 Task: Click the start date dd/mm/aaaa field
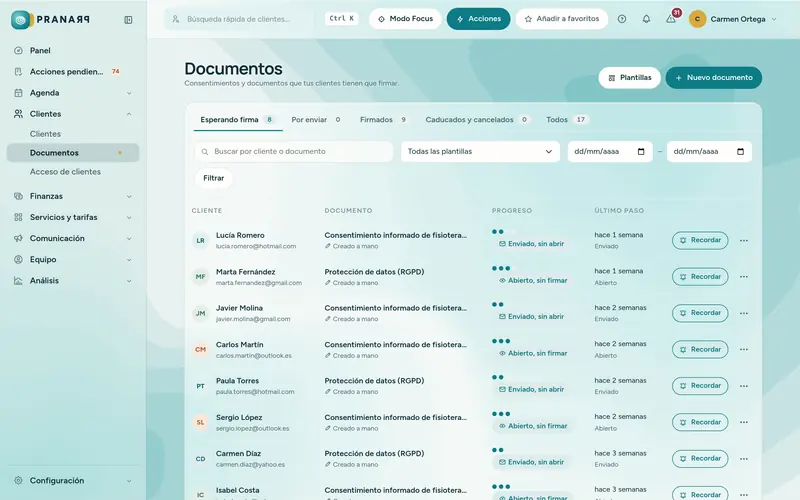pos(610,152)
